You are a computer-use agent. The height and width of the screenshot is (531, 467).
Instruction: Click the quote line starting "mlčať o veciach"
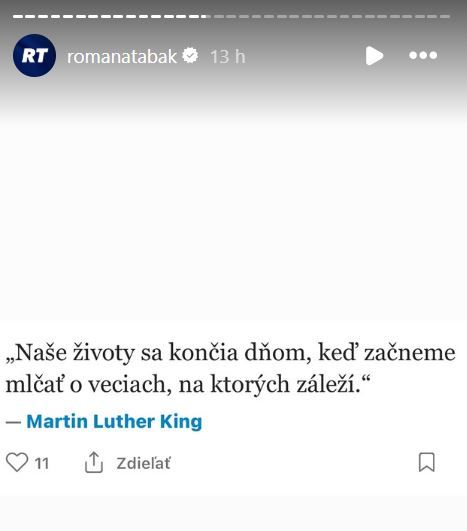pyautogui.click(x=188, y=385)
